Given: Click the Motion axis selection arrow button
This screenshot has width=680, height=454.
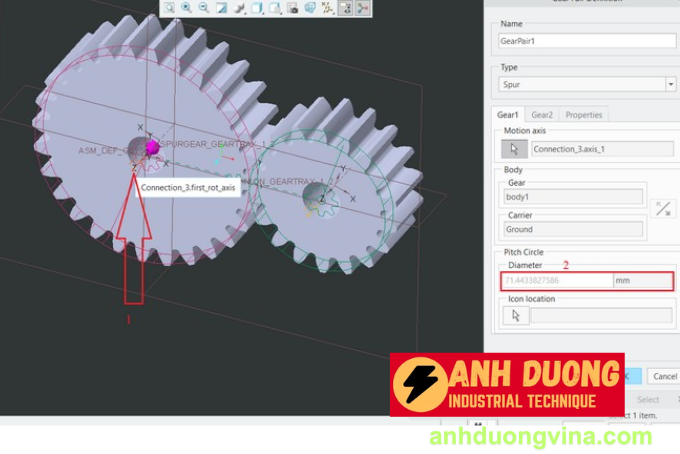Looking at the screenshot, I should click(515, 149).
